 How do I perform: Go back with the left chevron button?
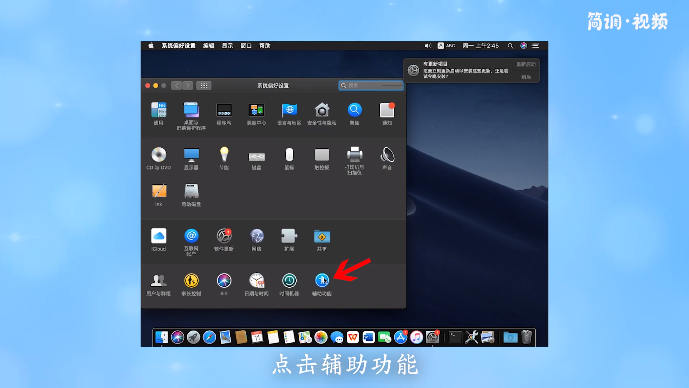pos(177,85)
